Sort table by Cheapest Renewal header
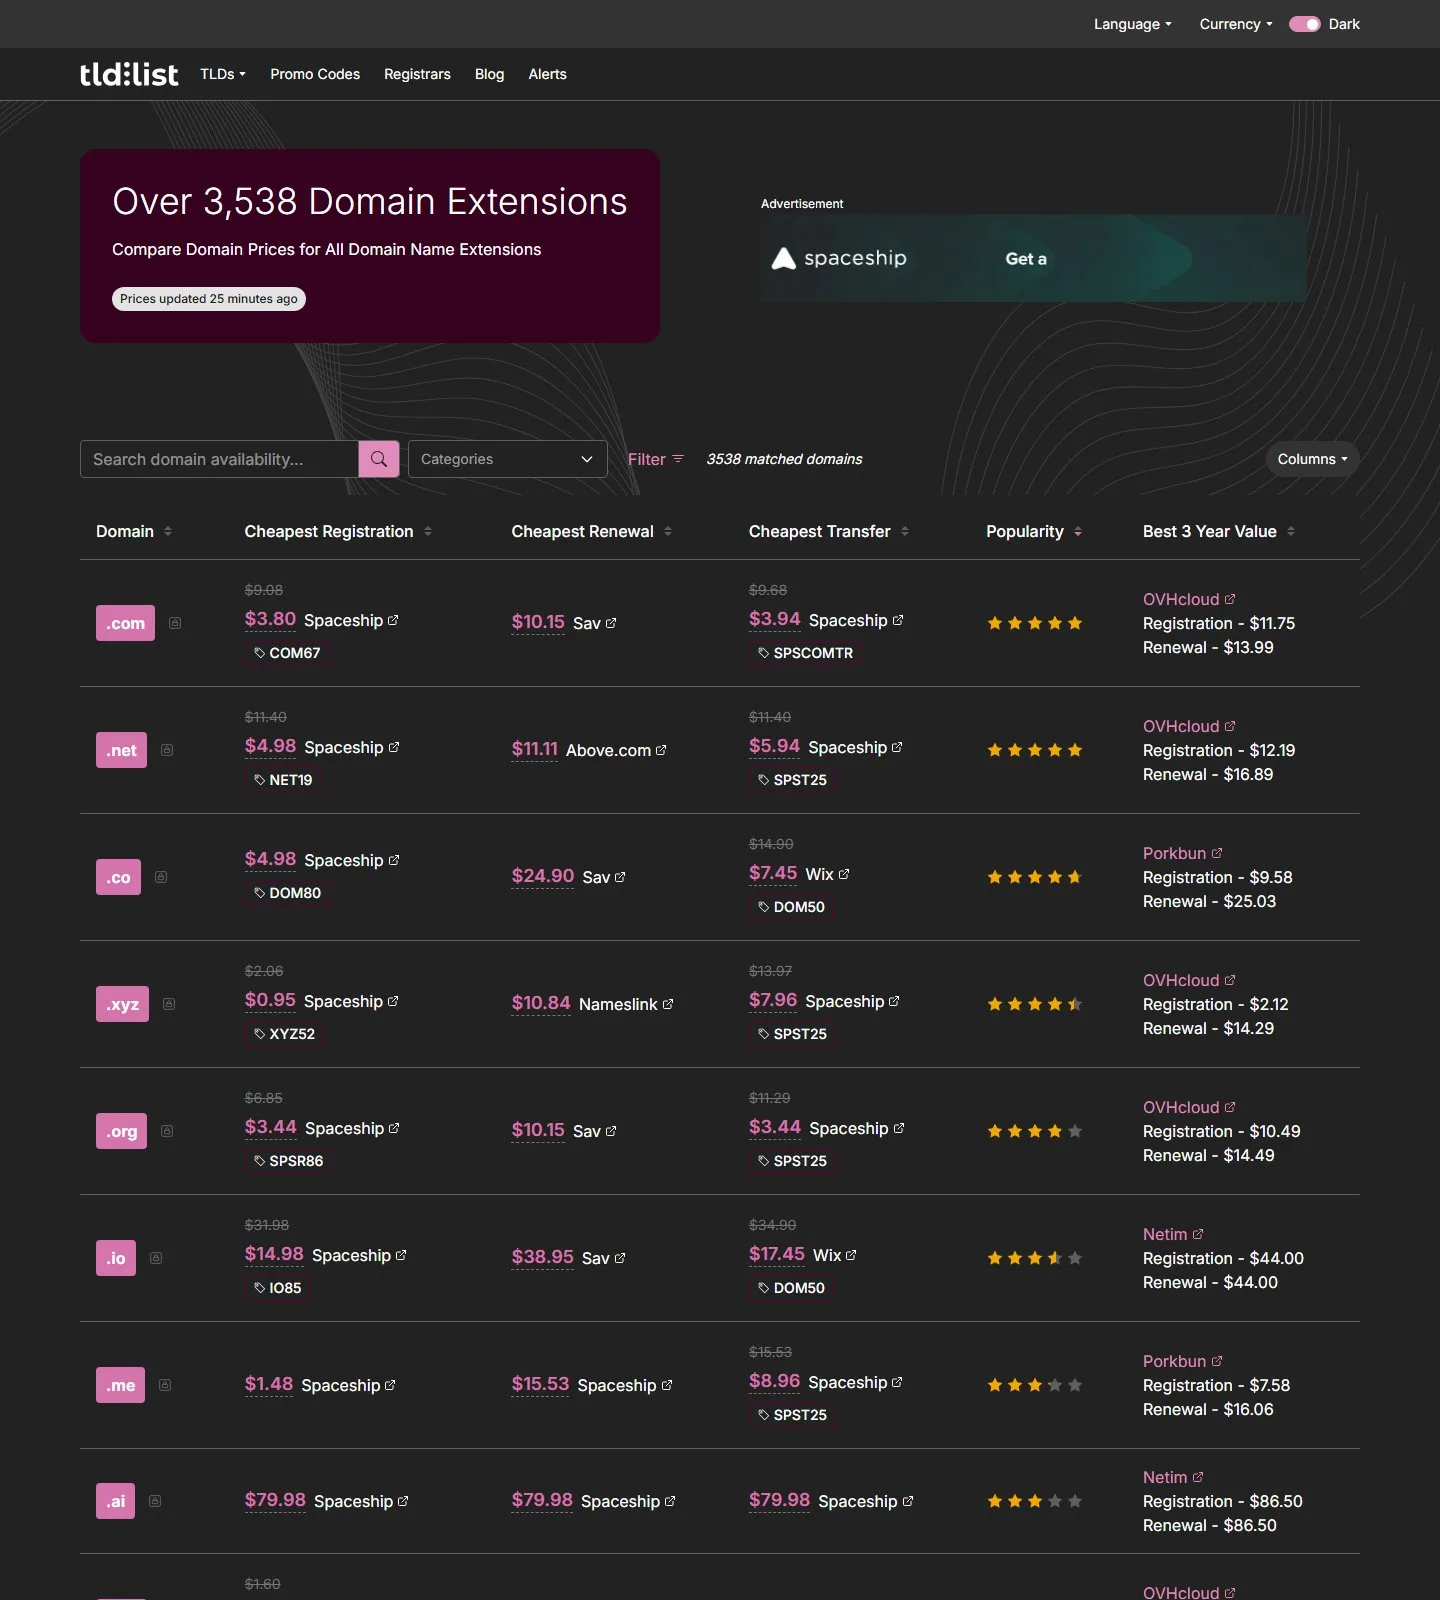Image resolution: width=1440 pixels, height=1600 pixels. [591, 531]
